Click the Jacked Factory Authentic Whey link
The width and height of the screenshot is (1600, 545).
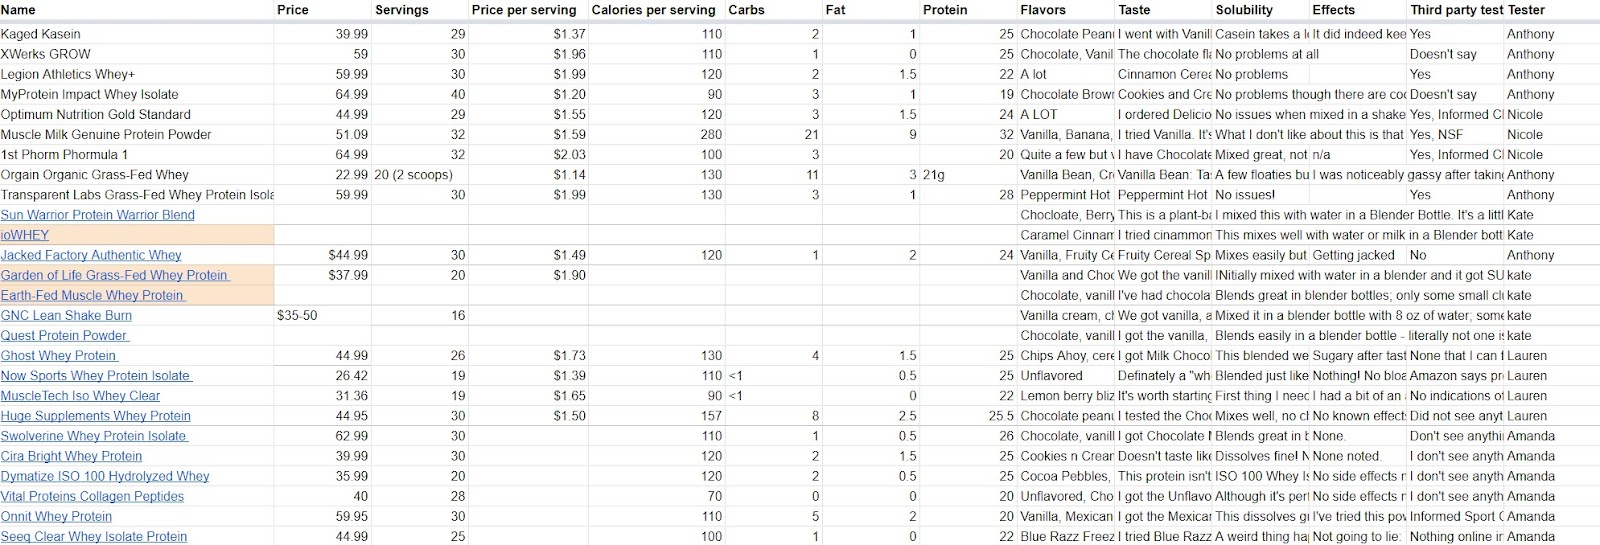click(92, 255)
